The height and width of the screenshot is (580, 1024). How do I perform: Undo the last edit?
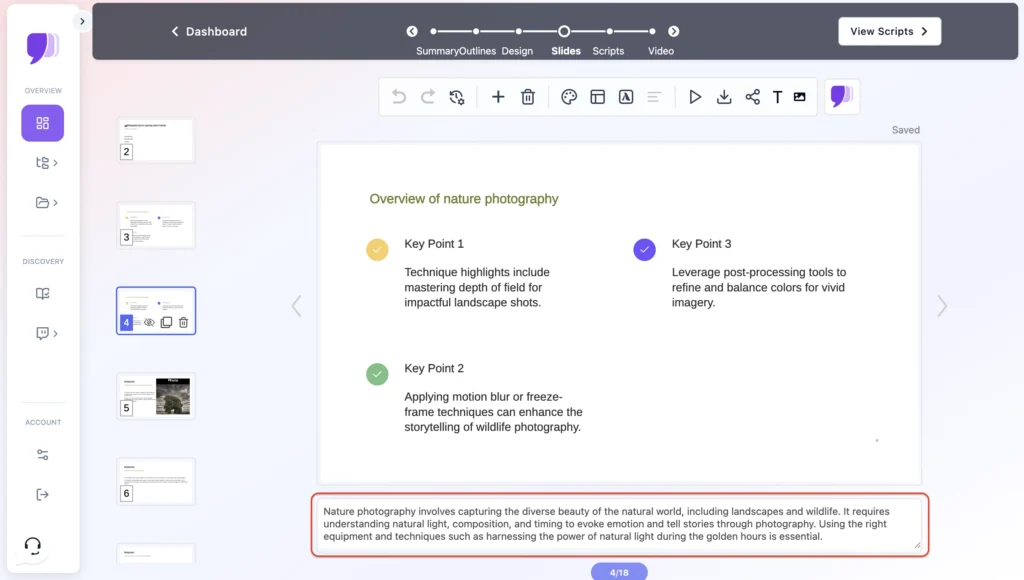[398, 97]
